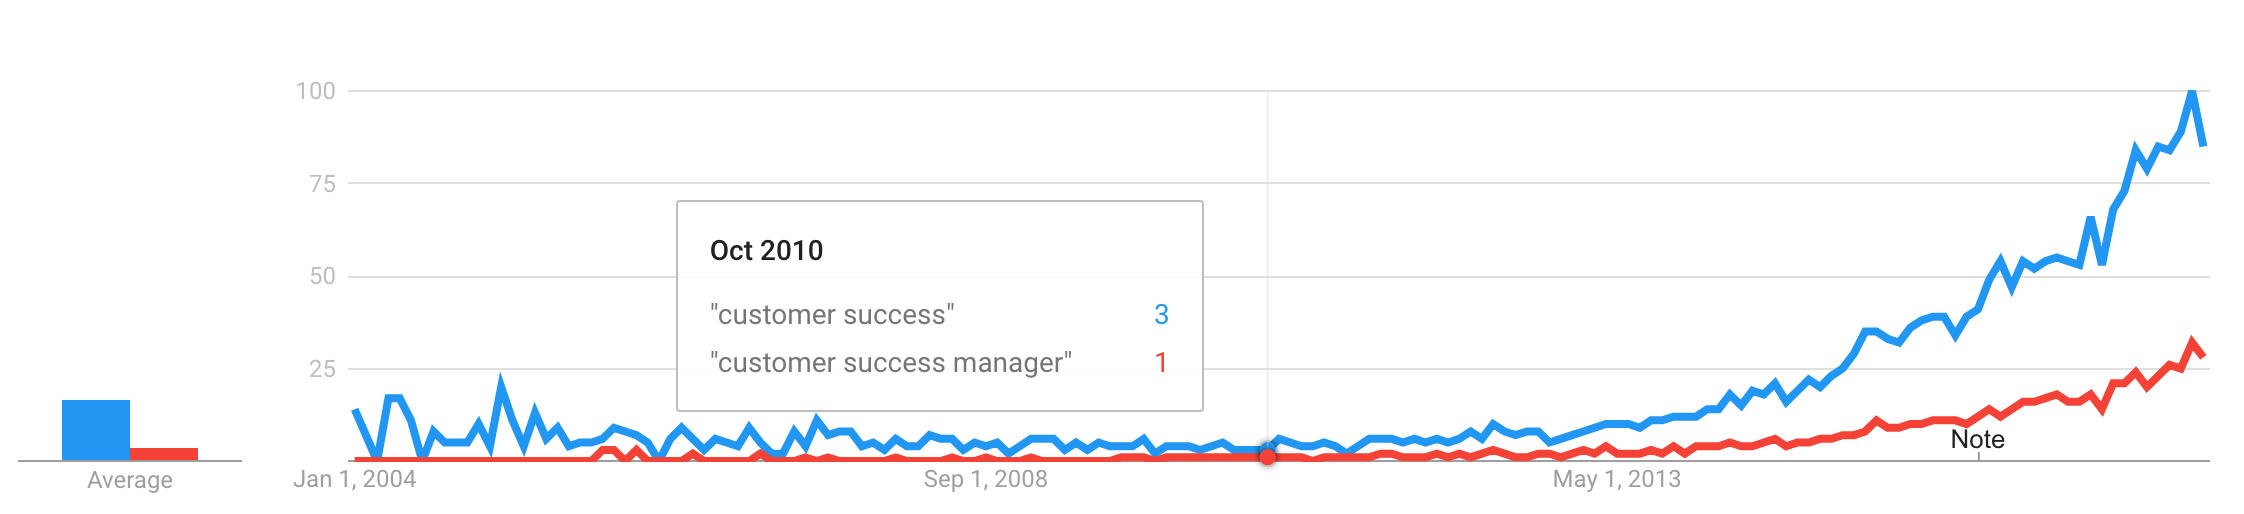Click the red data point at Oct 2010
The width and height of the screenshot is (2244, 514).
tap(1267, 456)
